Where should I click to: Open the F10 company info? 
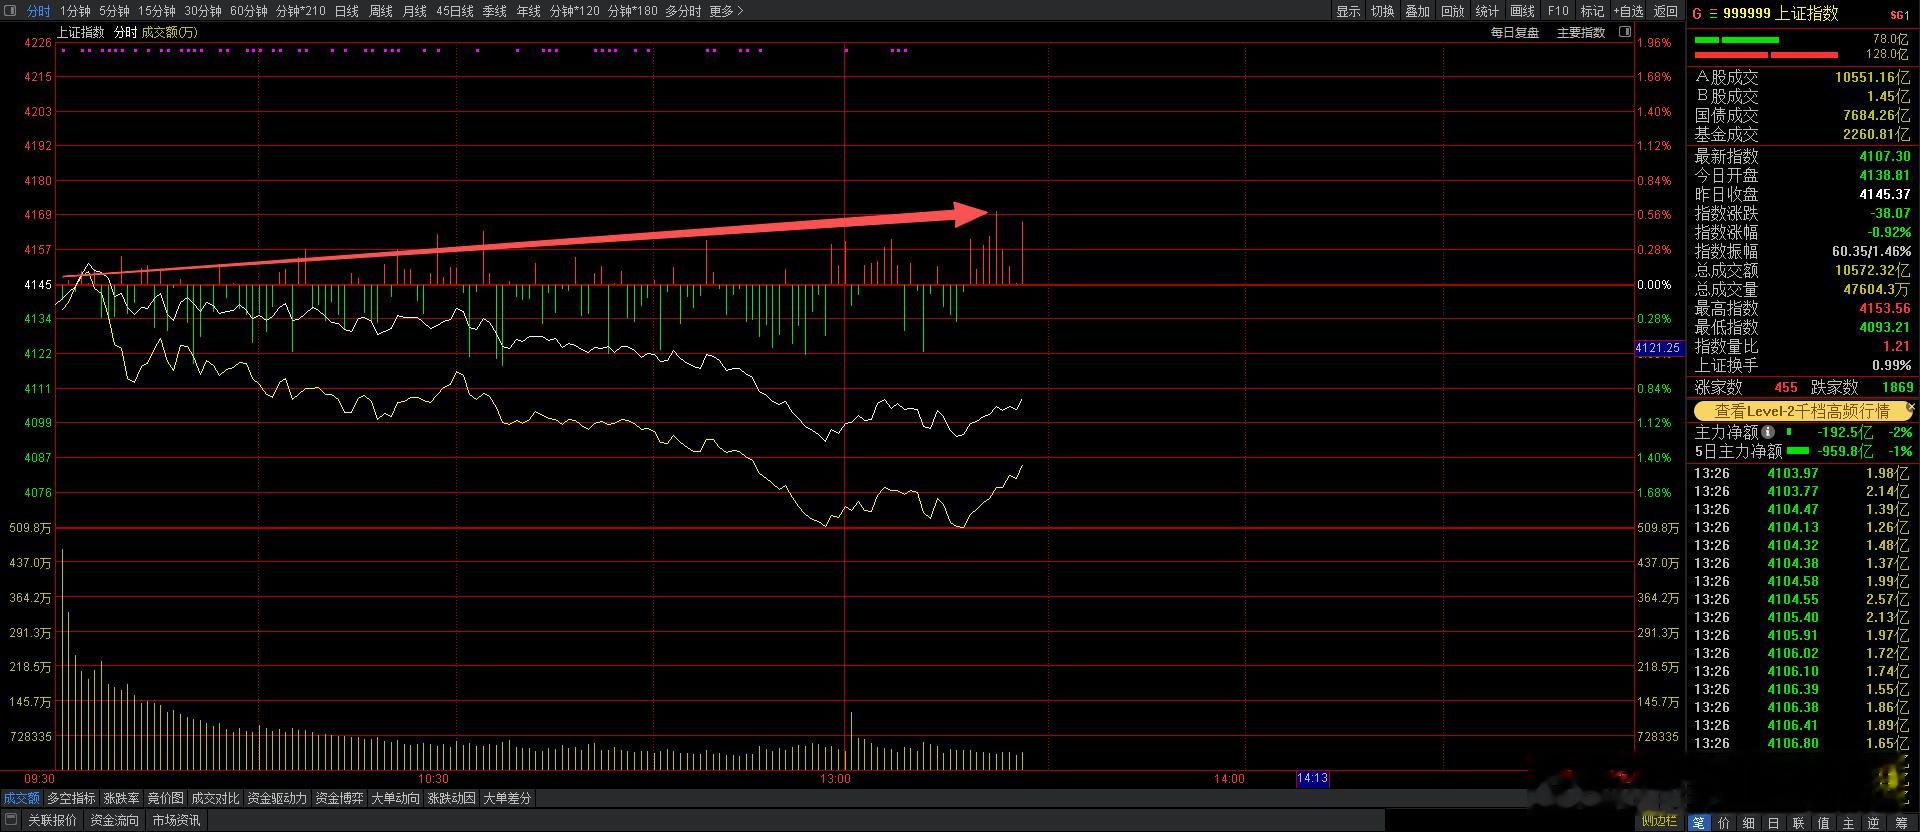pyautogui.click(x=1558, y=11)
